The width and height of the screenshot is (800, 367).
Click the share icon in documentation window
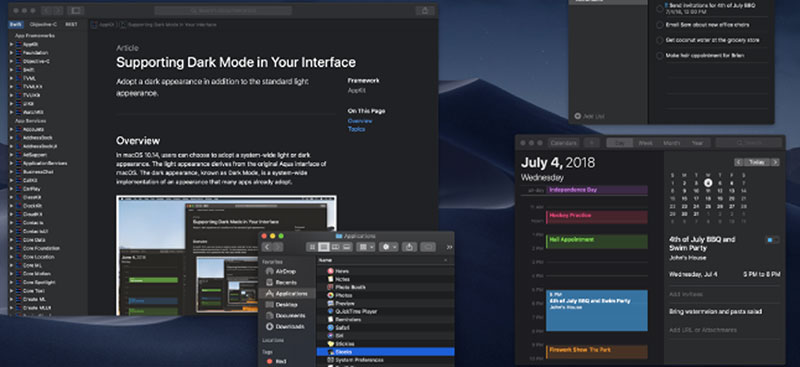click(x=424, y=11)
